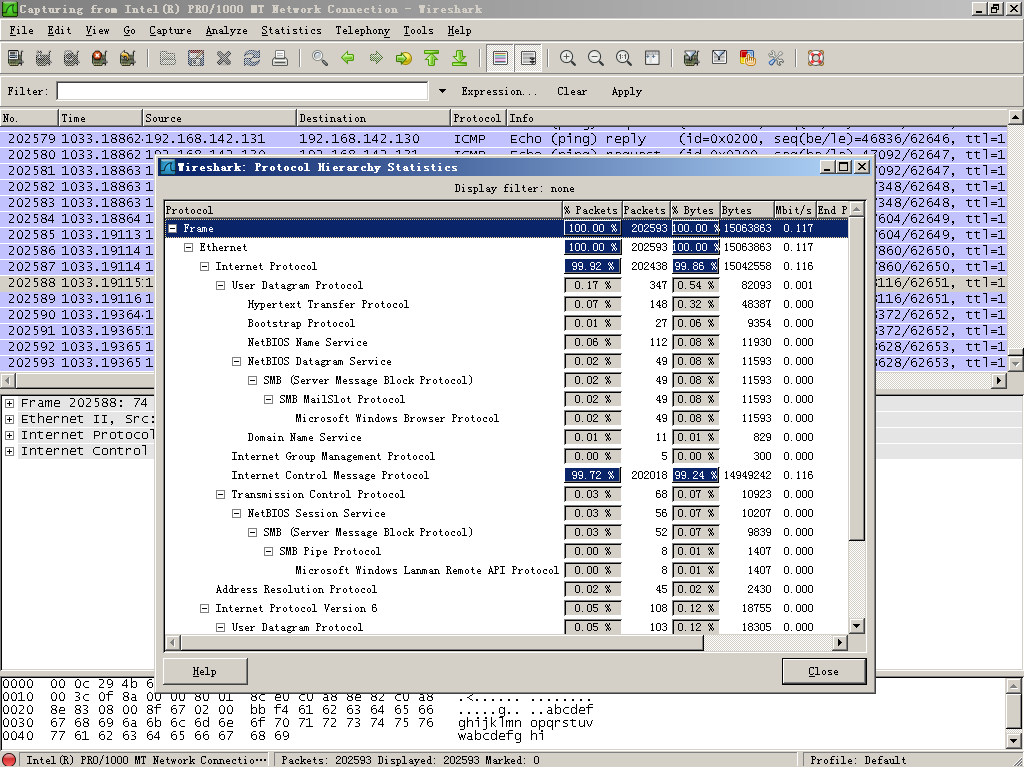Open capture options from the toolbar
Screen dimensions: 1024x768
(44, 58)
